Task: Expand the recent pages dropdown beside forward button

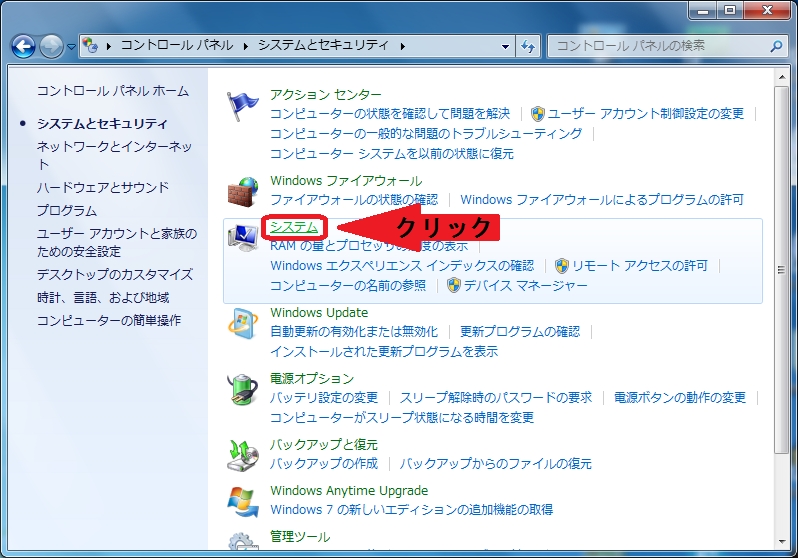Action: coord(73,46)
